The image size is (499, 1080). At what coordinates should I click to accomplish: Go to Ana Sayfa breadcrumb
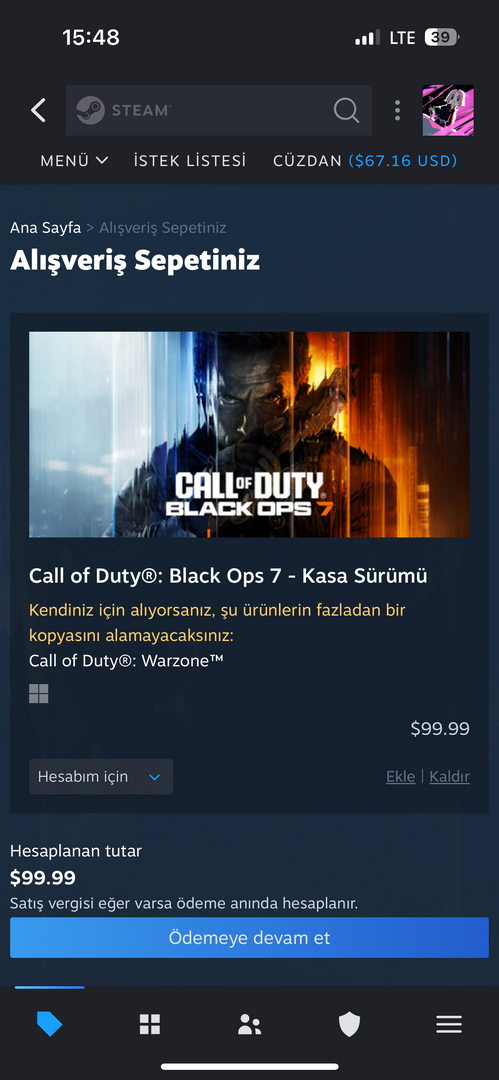point(45,227)
